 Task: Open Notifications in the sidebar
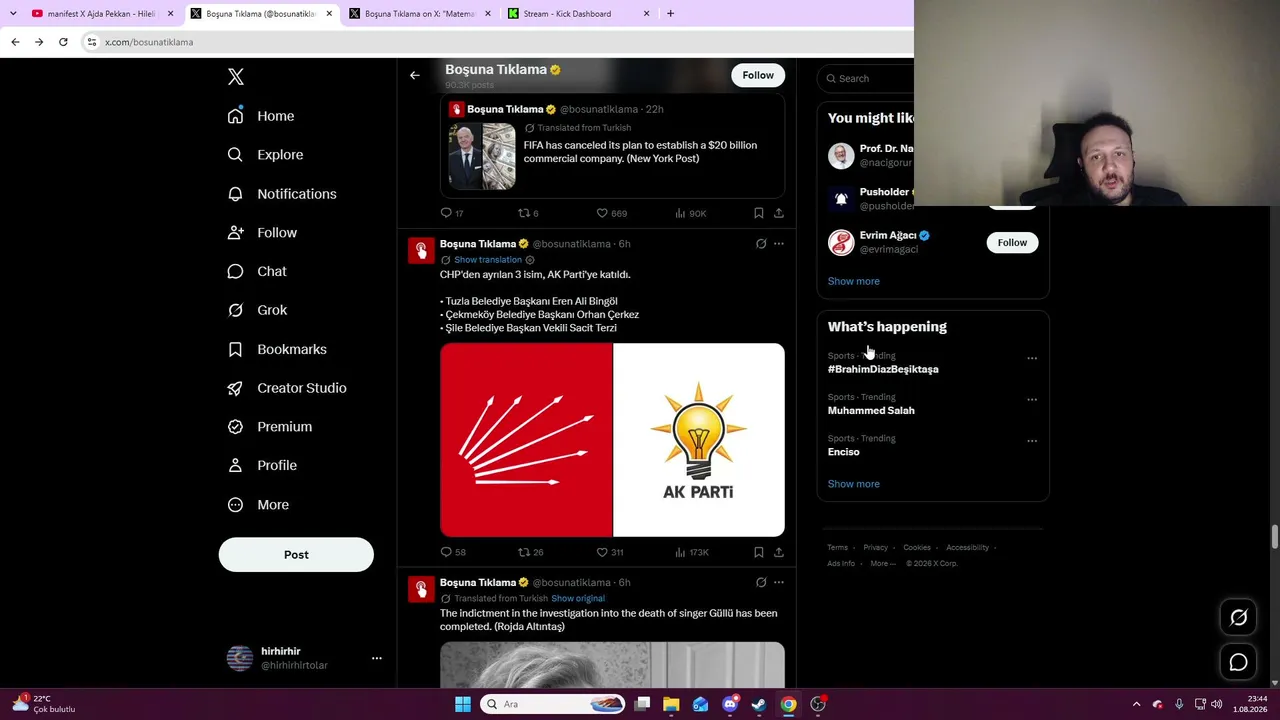point(282,194)
